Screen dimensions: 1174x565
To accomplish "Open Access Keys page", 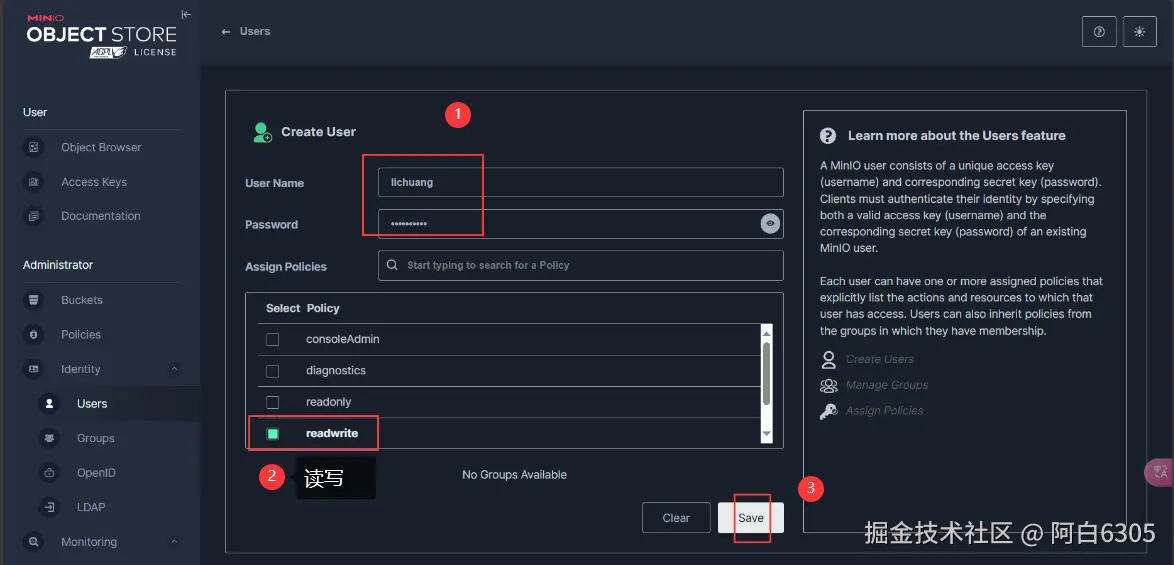I will pos(94,182).
